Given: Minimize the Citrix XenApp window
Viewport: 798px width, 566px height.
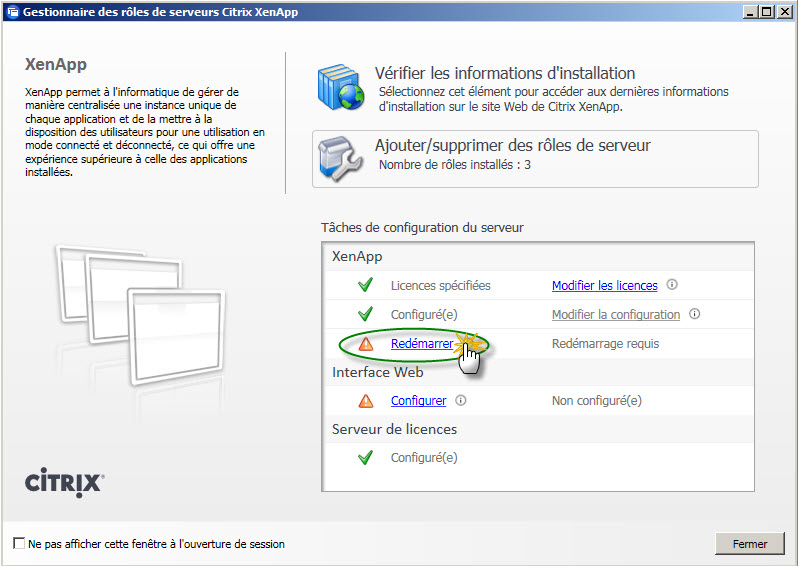Looking at the screenshot, I should pyautogui.click(x=749, y=12).
